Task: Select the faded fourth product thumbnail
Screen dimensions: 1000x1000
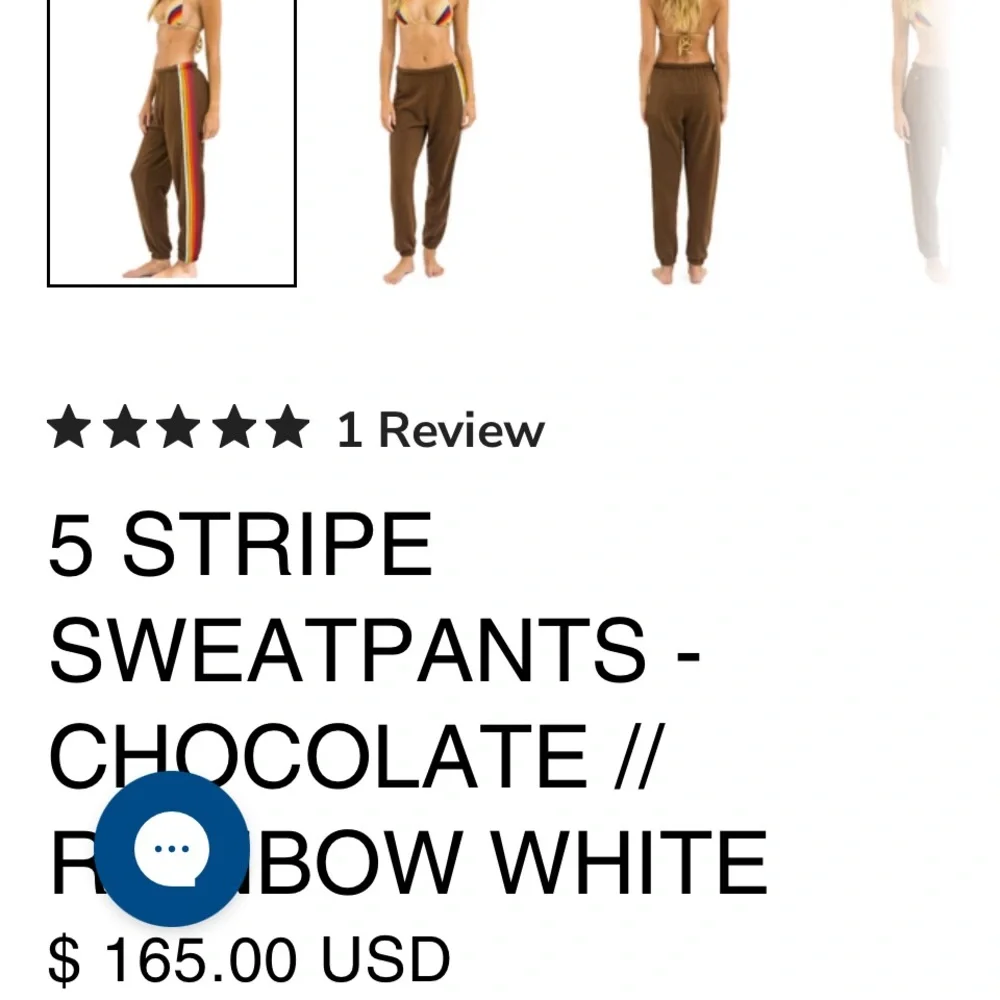Action: click(925, 142)
